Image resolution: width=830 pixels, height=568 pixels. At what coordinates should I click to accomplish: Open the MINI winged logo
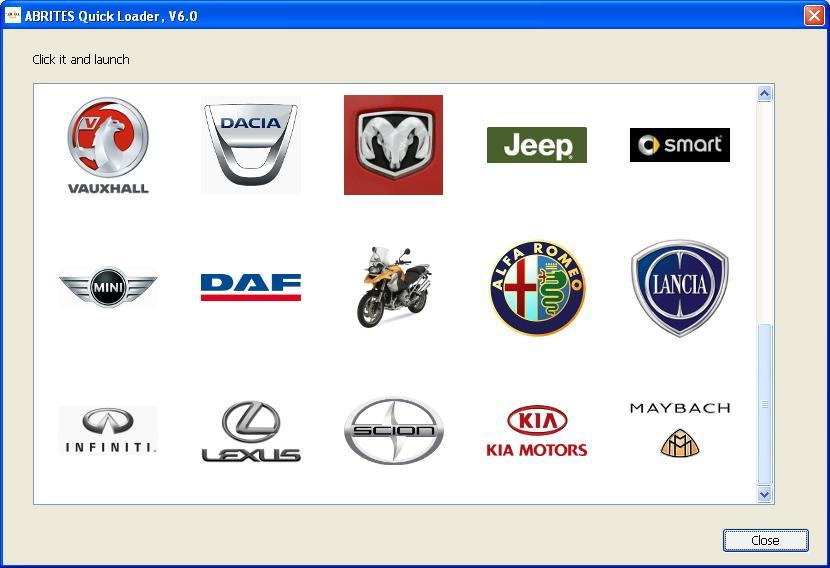[108, 287]
